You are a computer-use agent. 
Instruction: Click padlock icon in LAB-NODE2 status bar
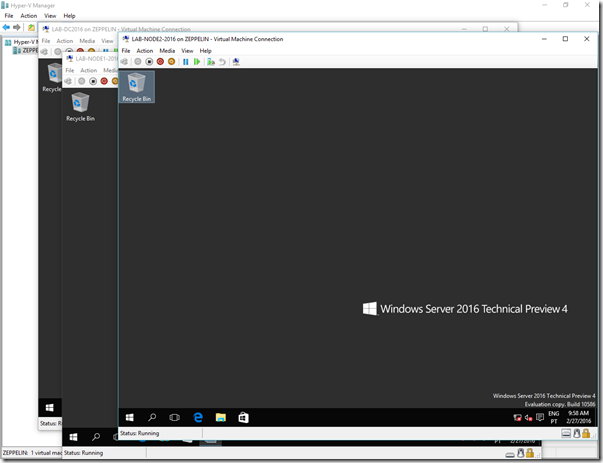pyautogui.click(x=586, y=434)
